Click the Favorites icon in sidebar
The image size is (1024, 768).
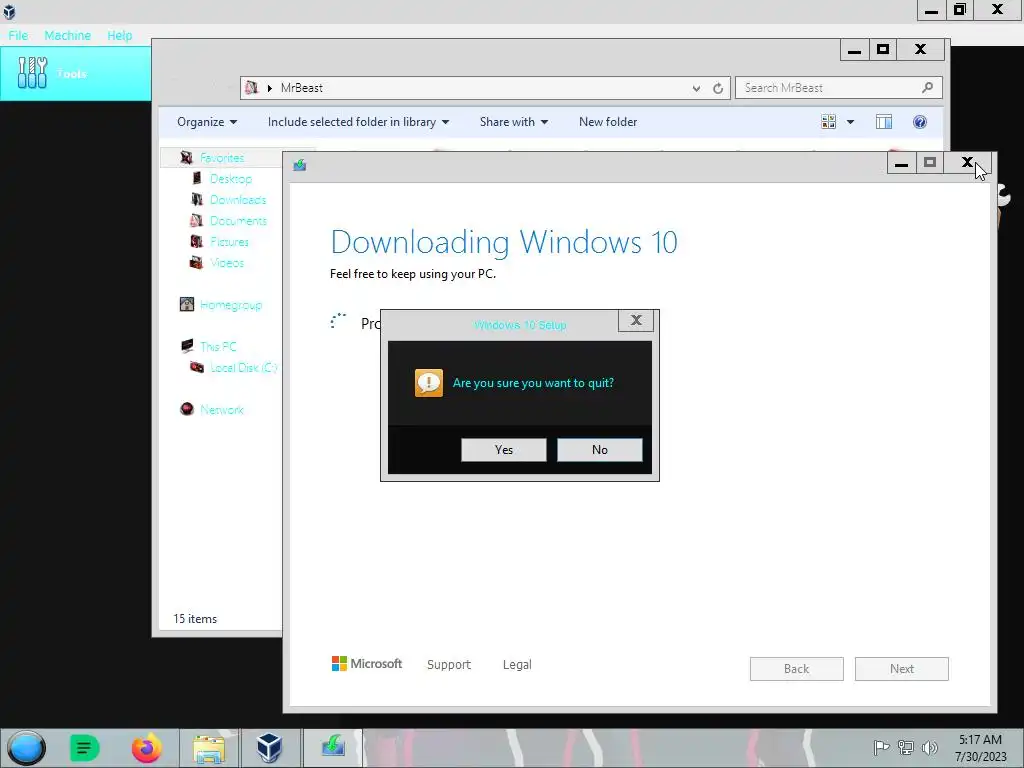click(x=187, y=157)
